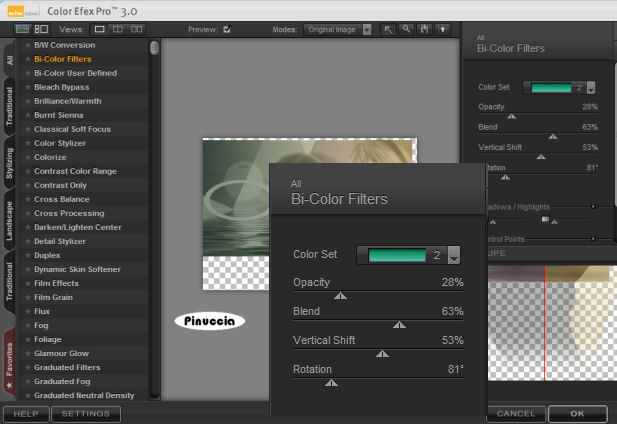Open the Modes Original Image dropdown
Image resolution: width=617 pixels, height=424 pixels.
[x=338, y=29]
